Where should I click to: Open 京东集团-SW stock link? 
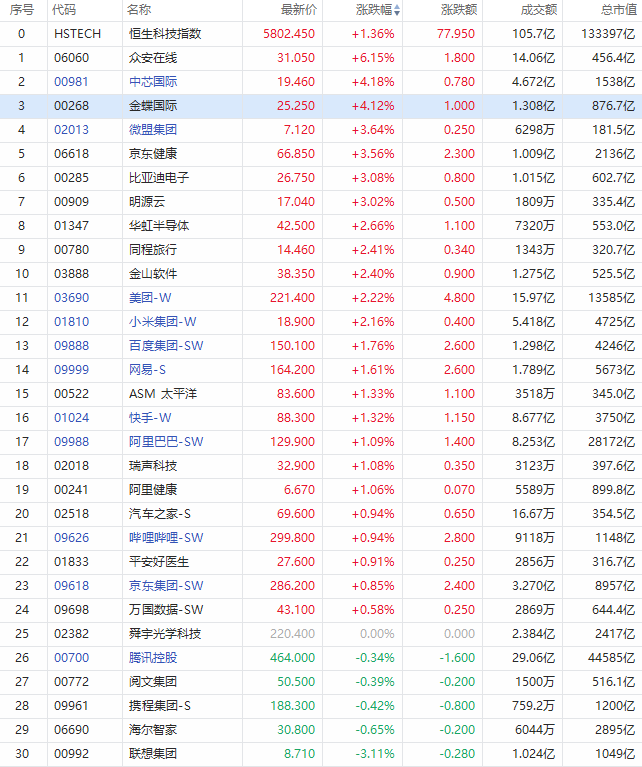pos(166,585)
